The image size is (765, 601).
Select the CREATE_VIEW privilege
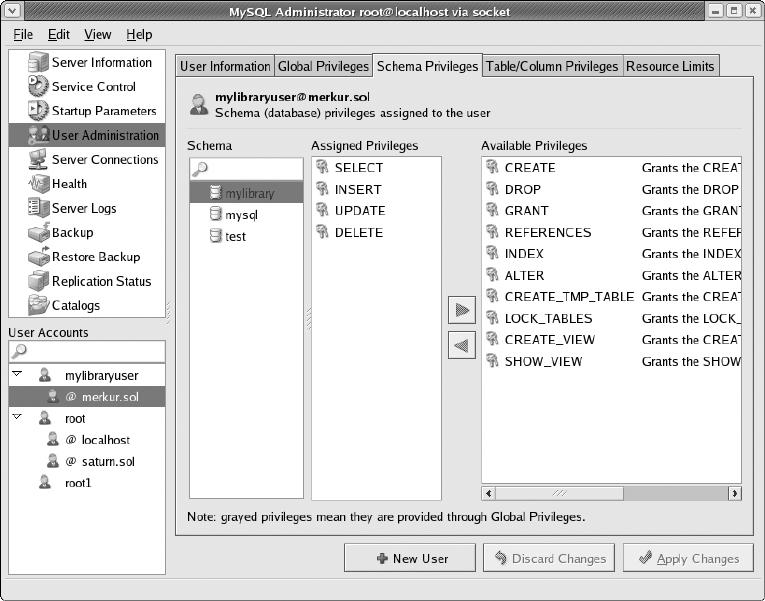click(x=611, y=339)
